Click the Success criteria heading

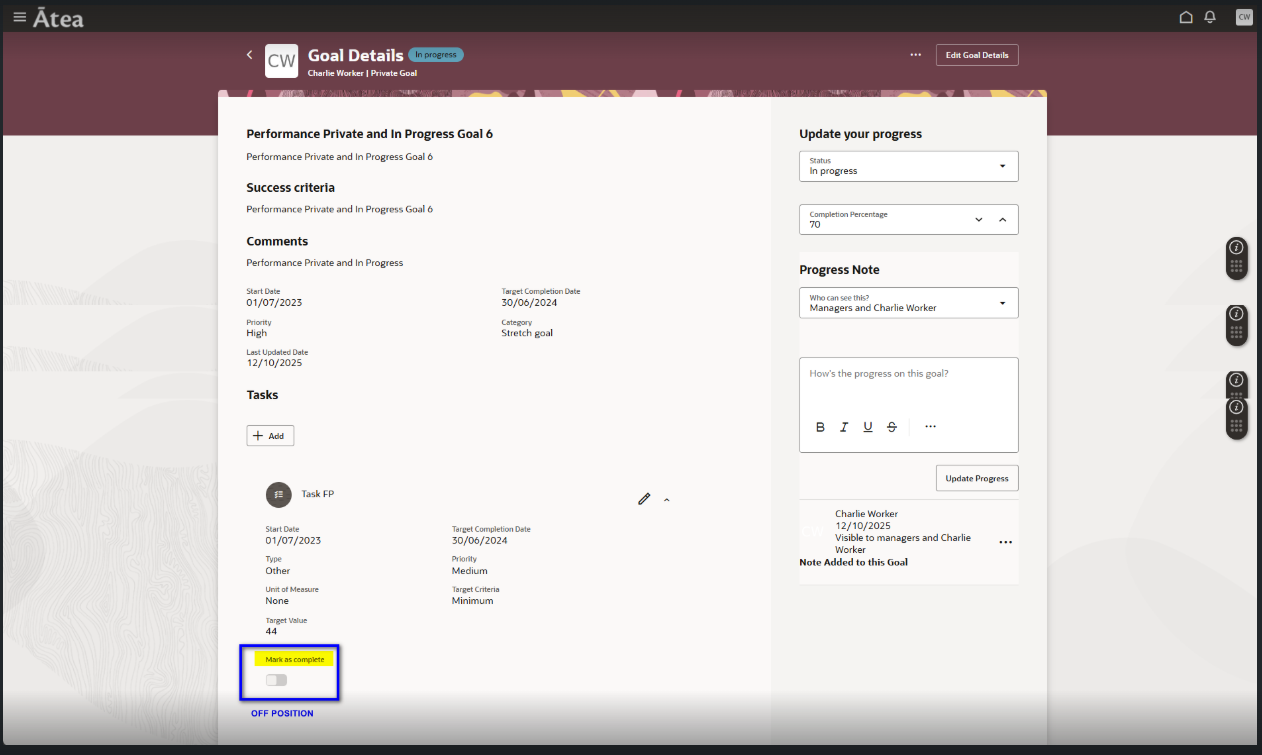coord(291,188)
